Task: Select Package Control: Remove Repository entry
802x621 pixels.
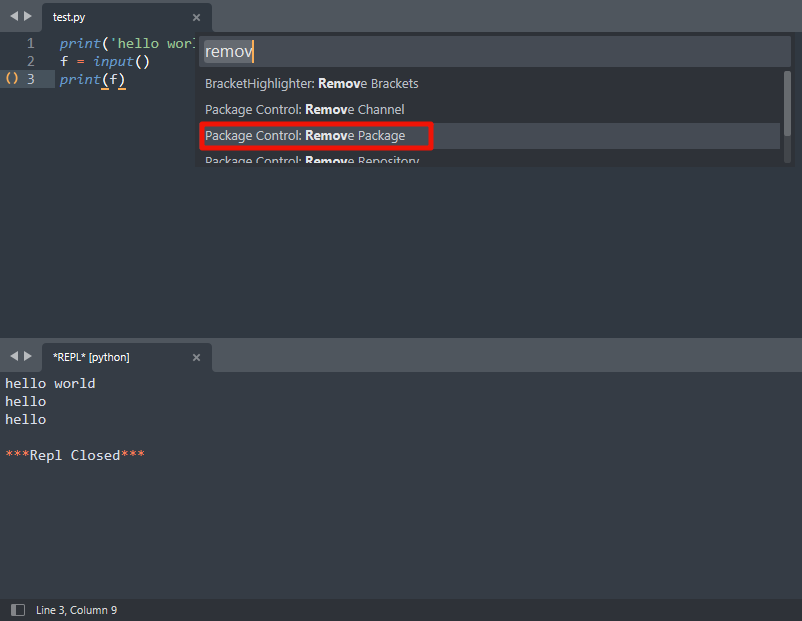Action: pos(310,161)
